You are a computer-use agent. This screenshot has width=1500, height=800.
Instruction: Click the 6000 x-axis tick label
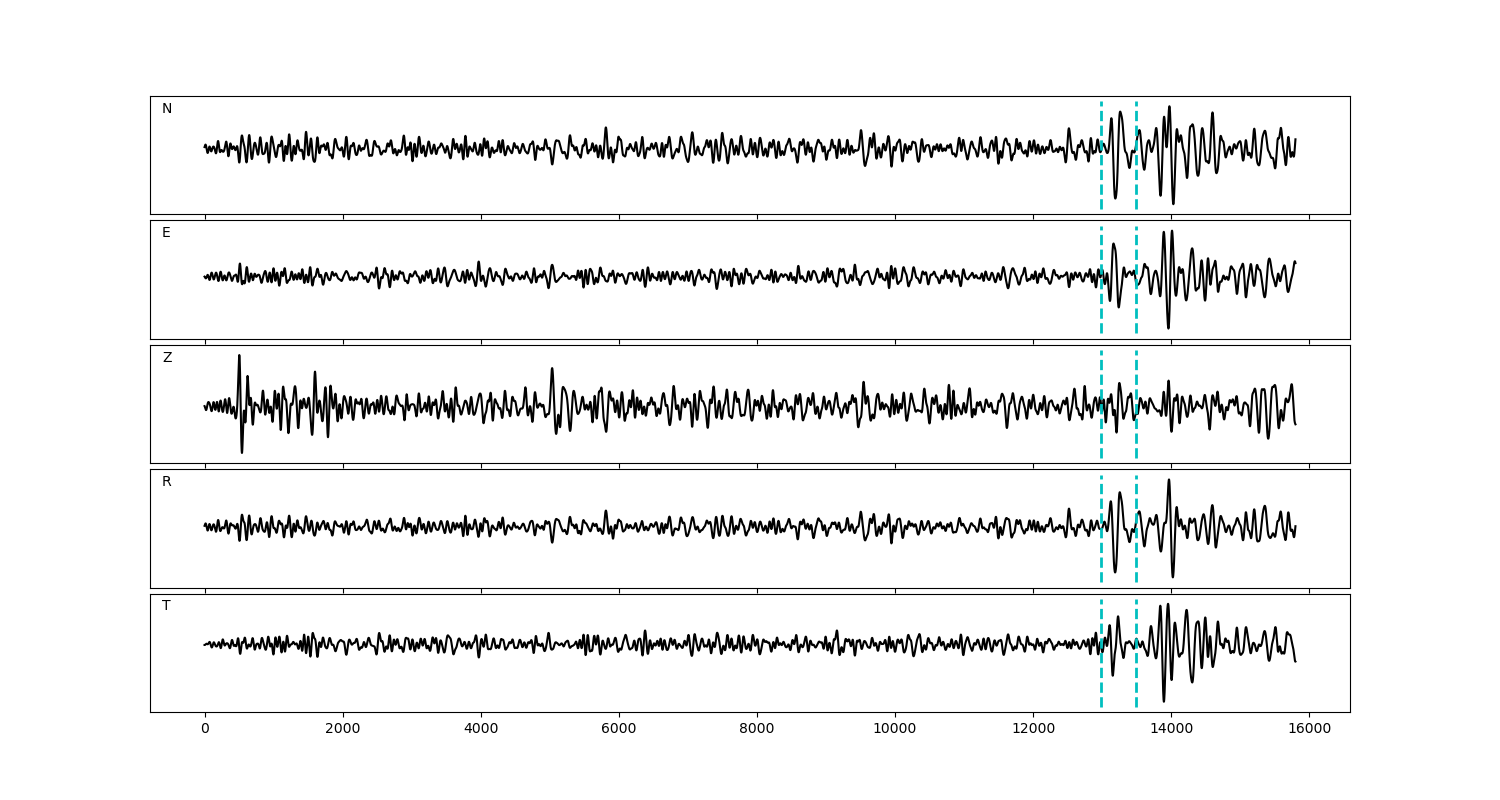coord(619,730)
